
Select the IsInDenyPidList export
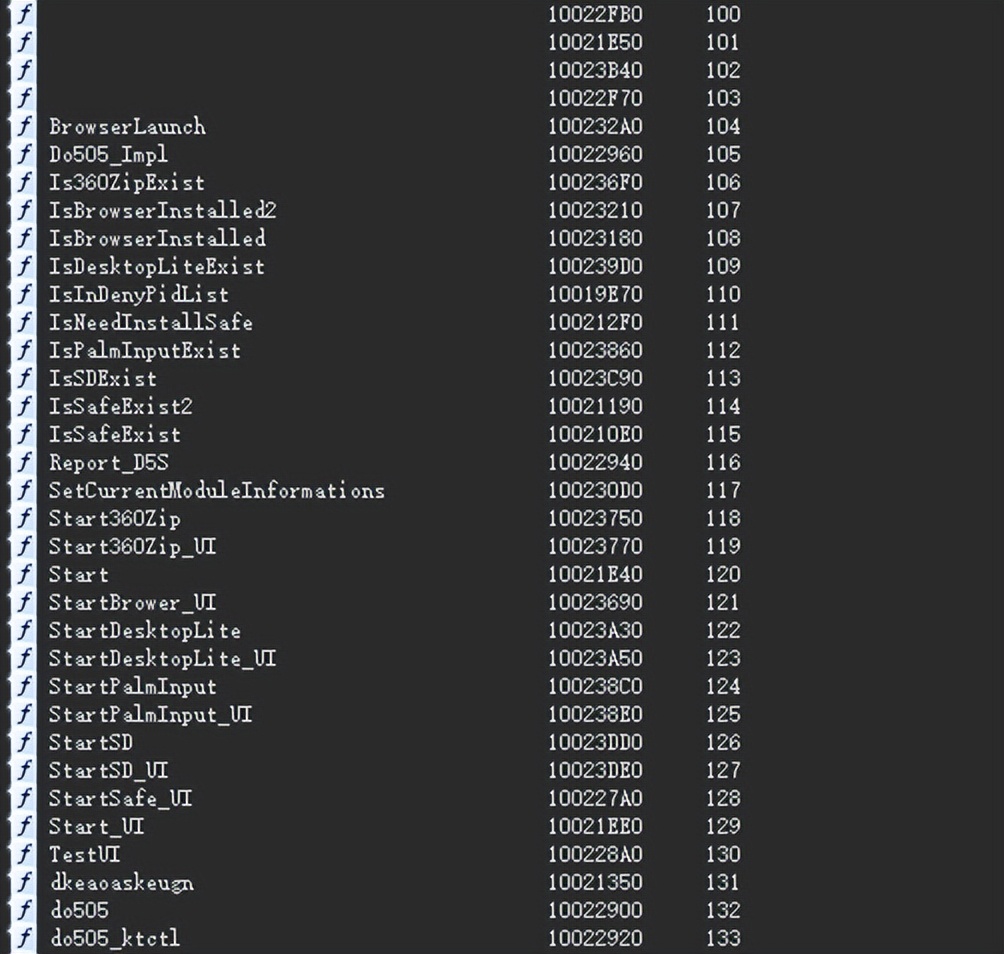(x=139, y=295)
